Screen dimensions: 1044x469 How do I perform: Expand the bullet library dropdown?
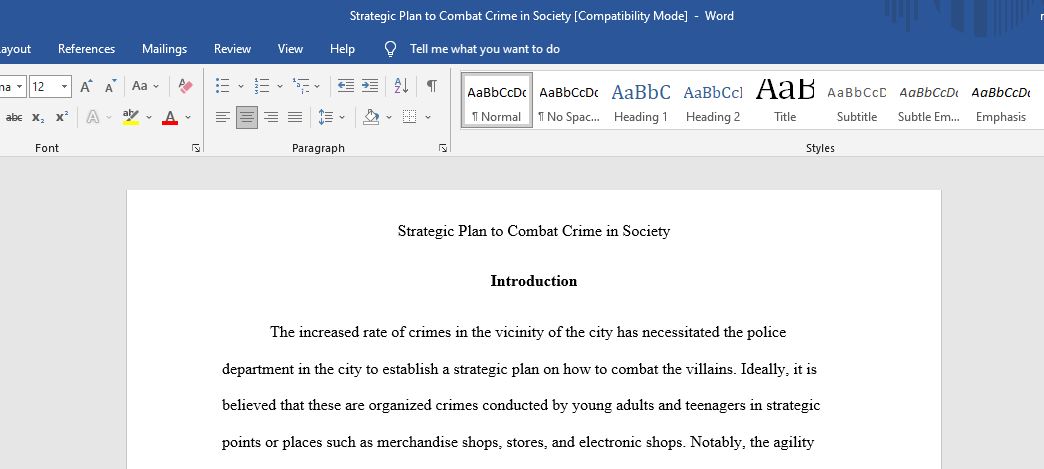pyautogui.click(x=240, y=86)
